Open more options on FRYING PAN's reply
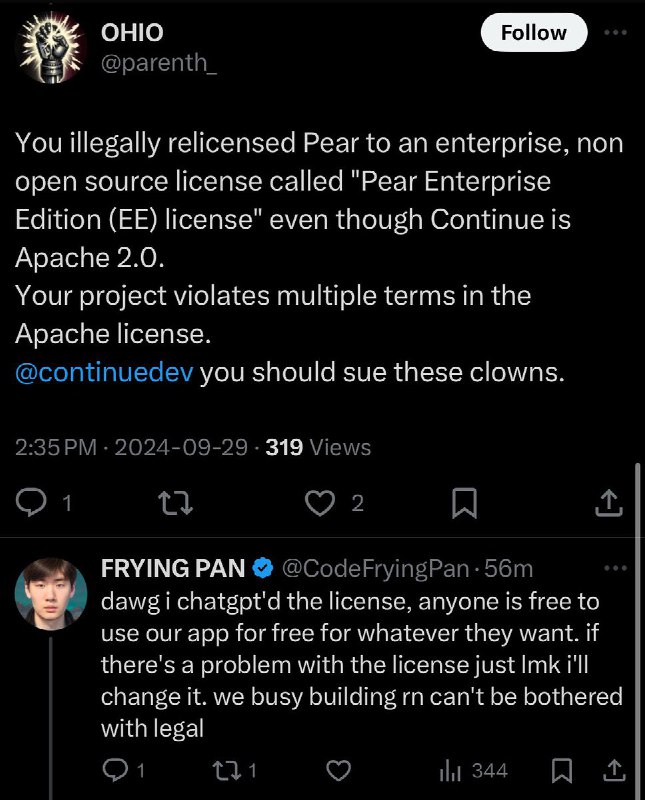 pos(615,568)
